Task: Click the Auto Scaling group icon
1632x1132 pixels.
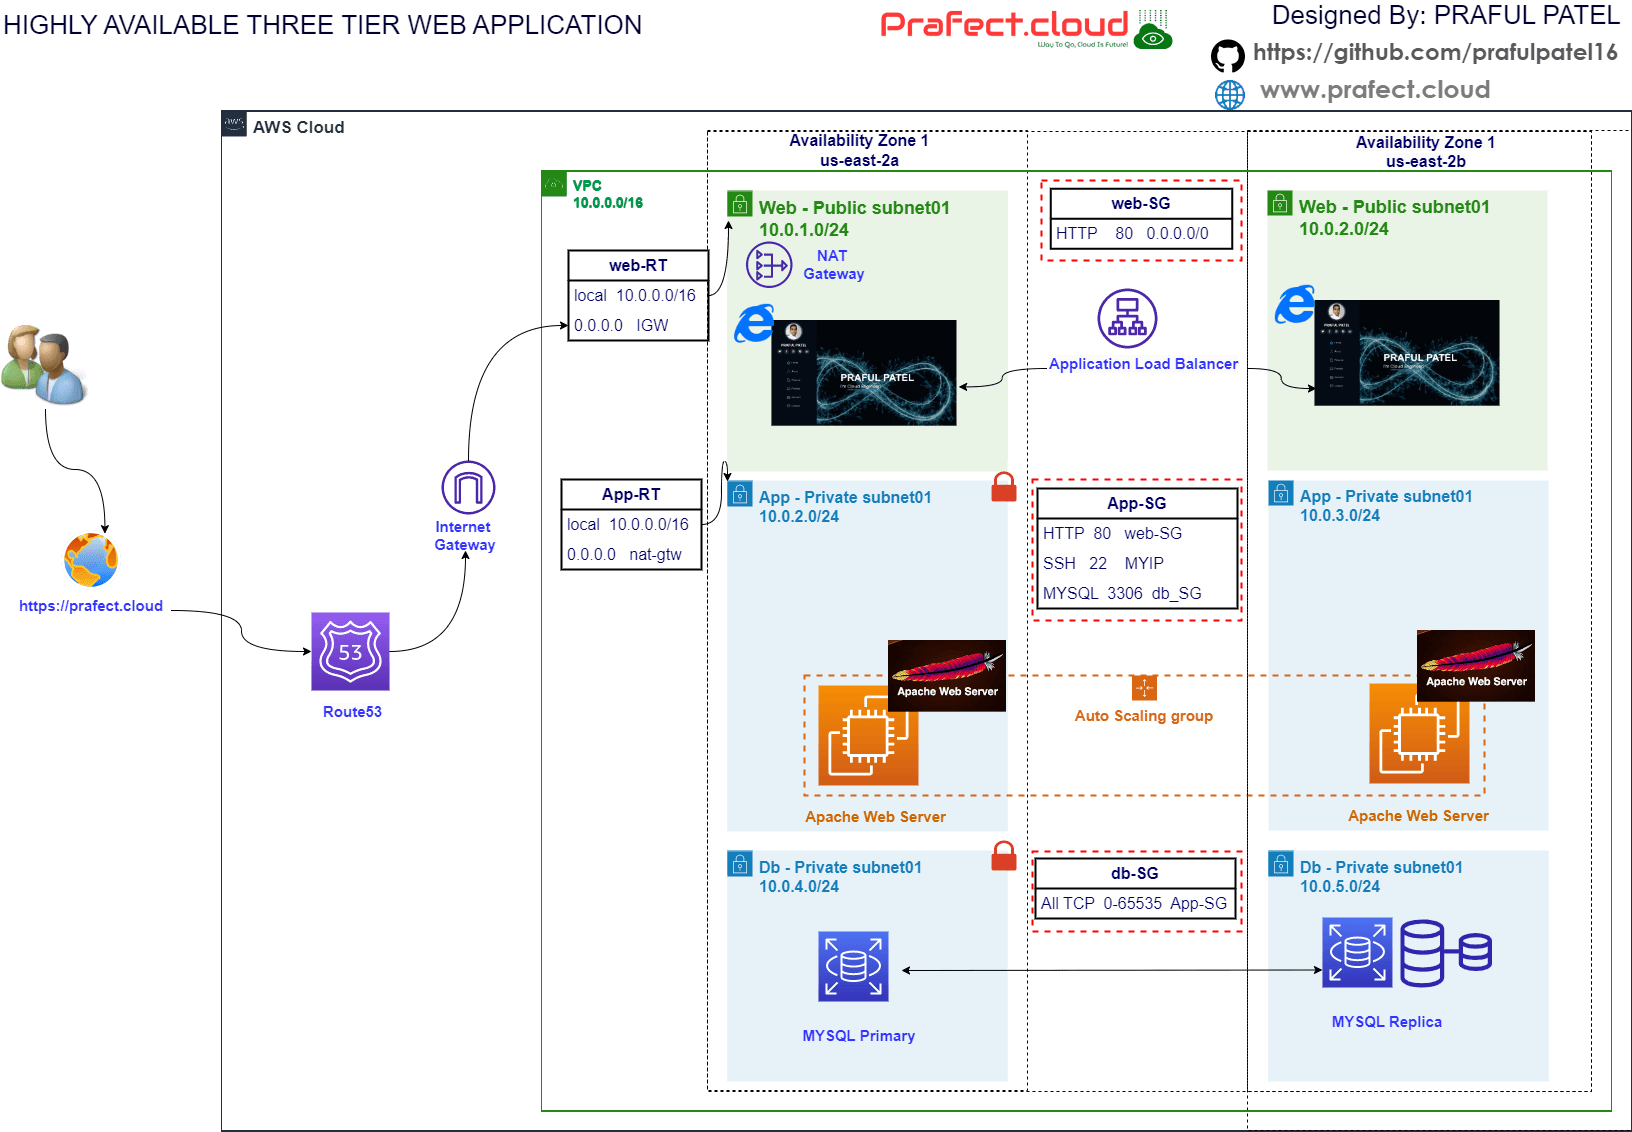Action: [1143, 688]
